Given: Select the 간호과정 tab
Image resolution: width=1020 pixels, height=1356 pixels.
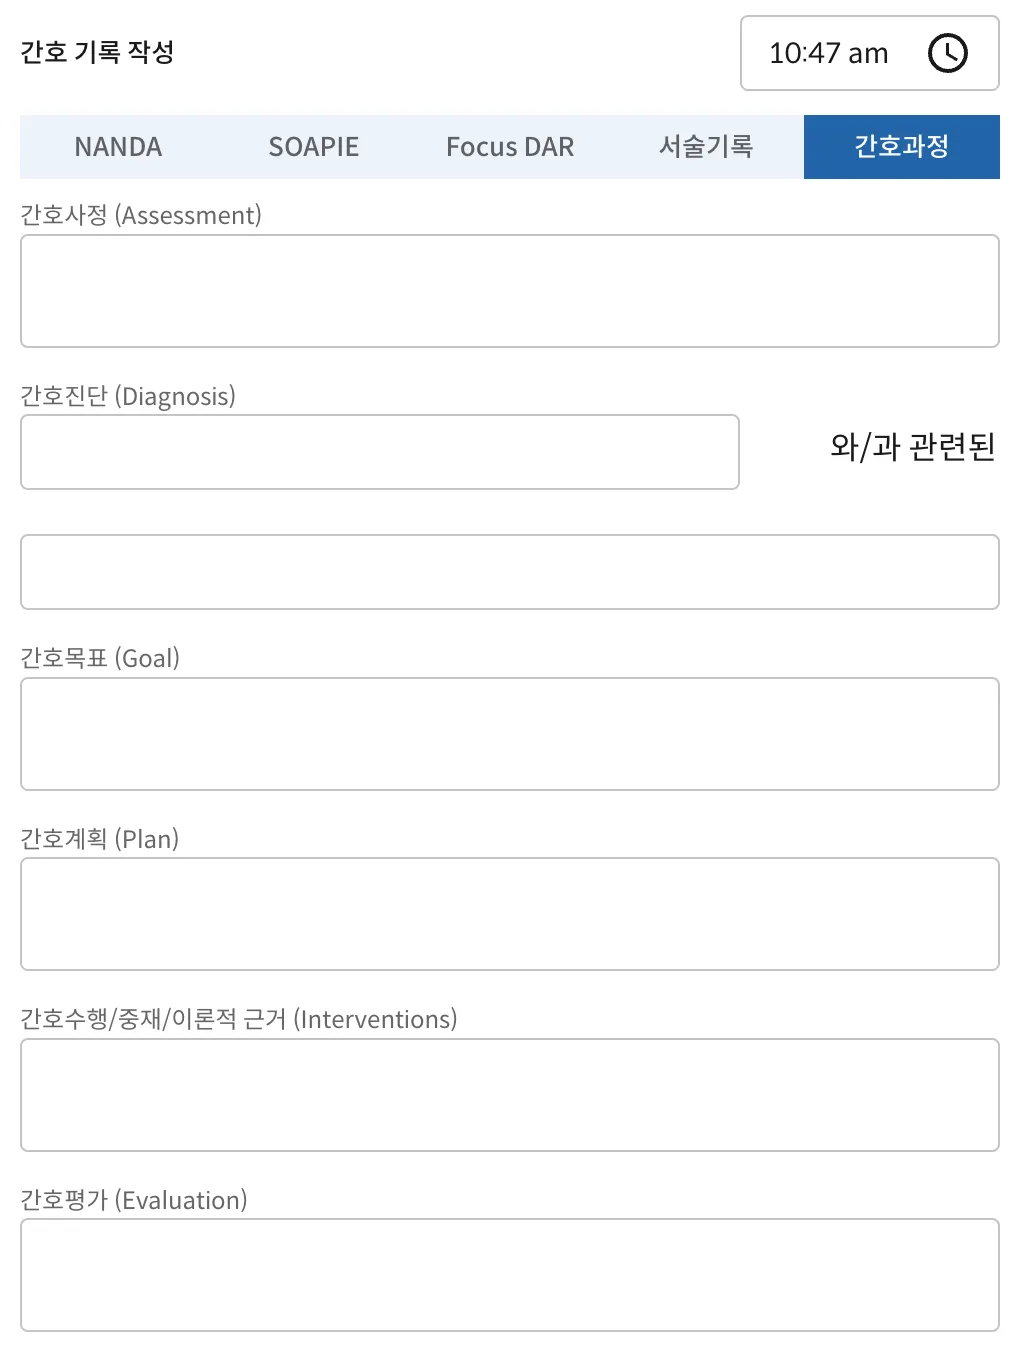Looking at the screenshot, I should point(901,147).
